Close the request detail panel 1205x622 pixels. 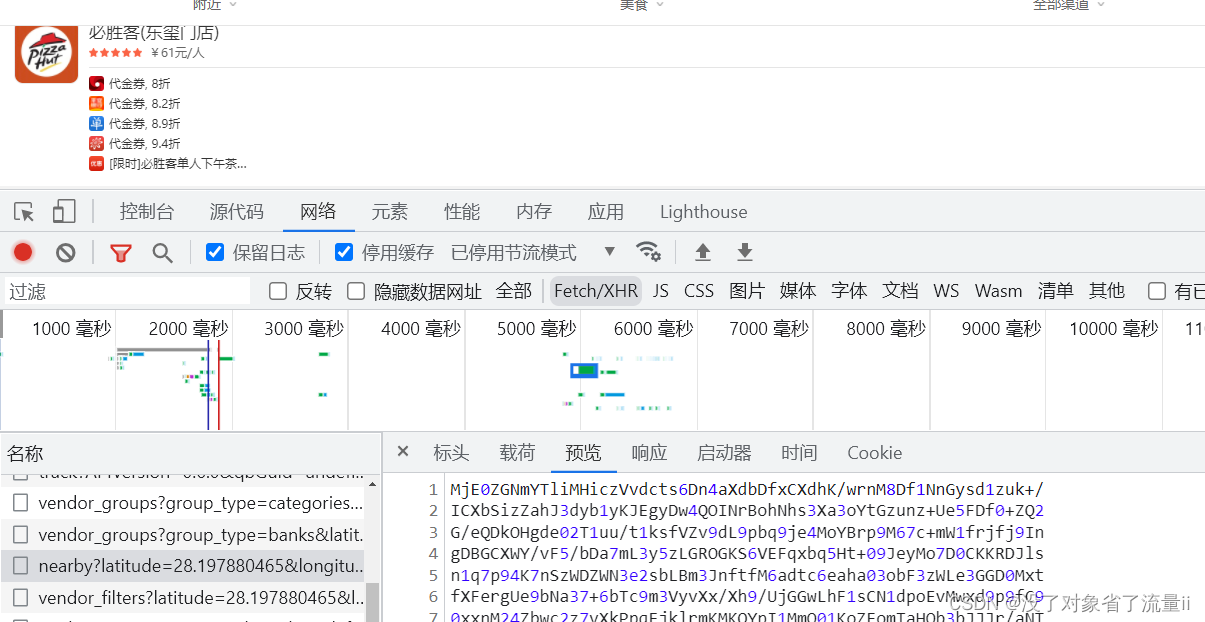click(403, 452)
